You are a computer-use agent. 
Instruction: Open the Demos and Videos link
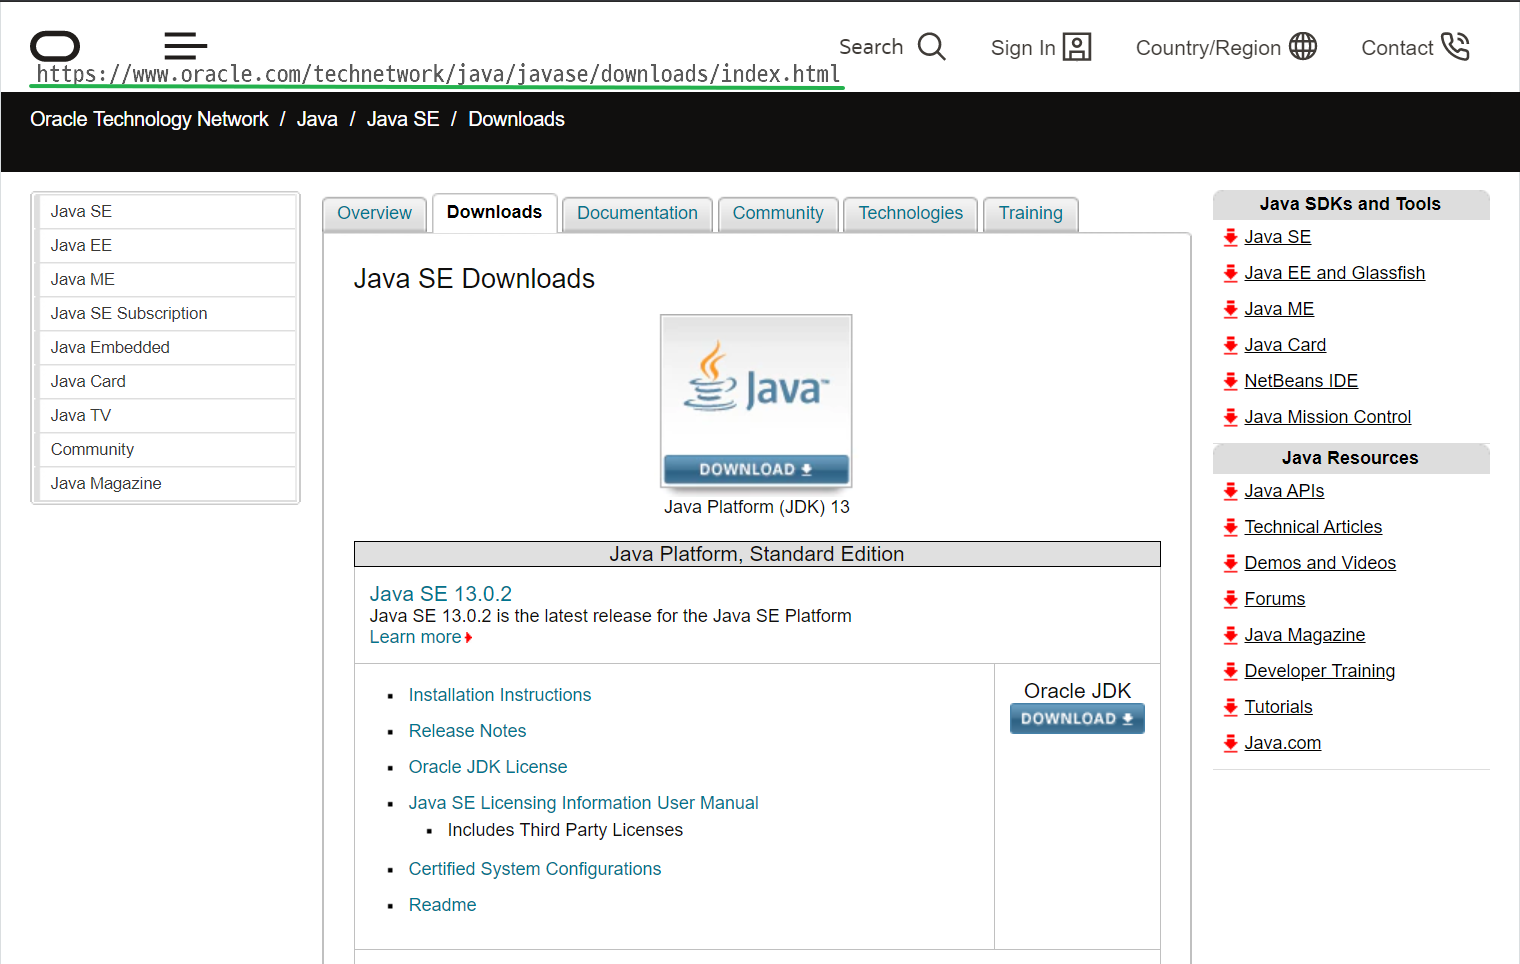1320,563
